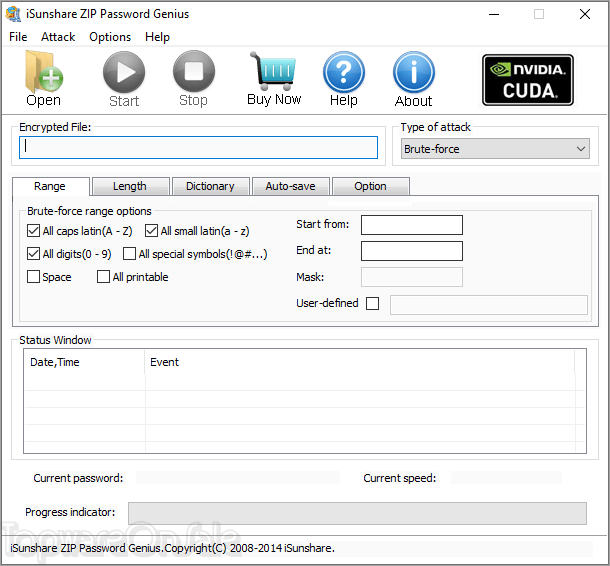Image resolution: width=610 pixels, height=566 pixels.
Task: Click the iSunshare app icon in title bar
Action: coord(13,14)
